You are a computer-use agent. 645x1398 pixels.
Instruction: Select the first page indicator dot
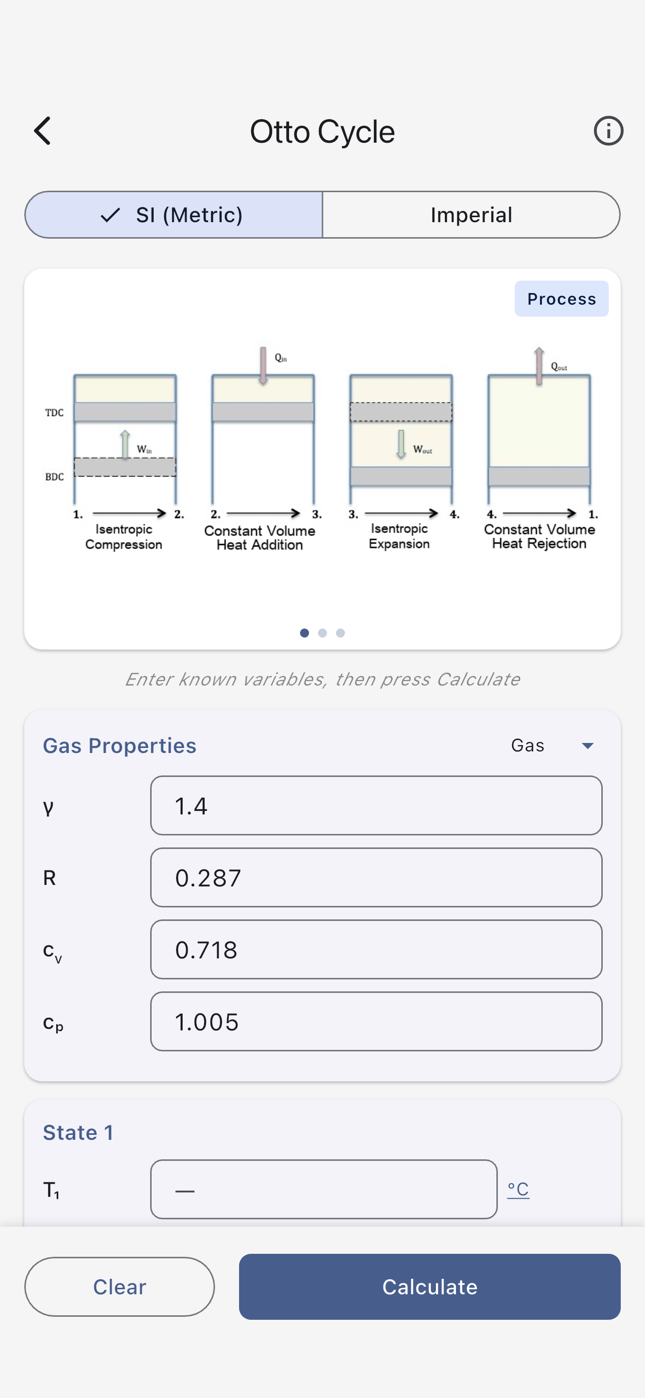(x=304, y=633)
